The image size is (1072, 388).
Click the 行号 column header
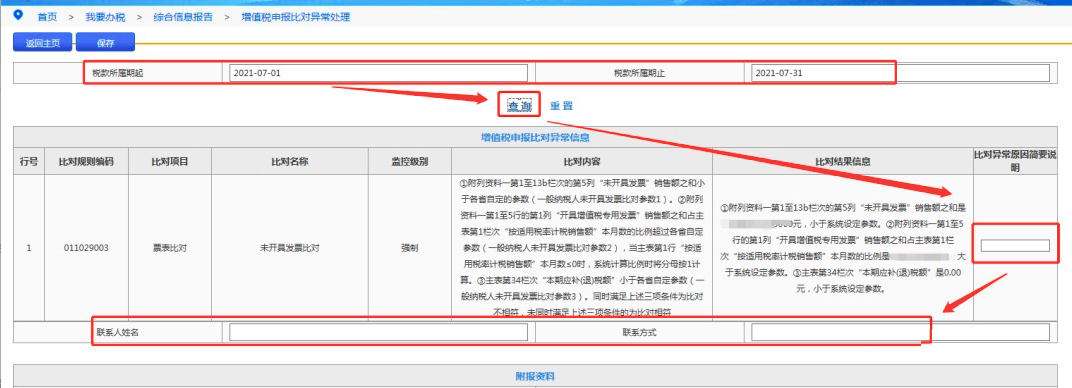click(x=29, y=161)
